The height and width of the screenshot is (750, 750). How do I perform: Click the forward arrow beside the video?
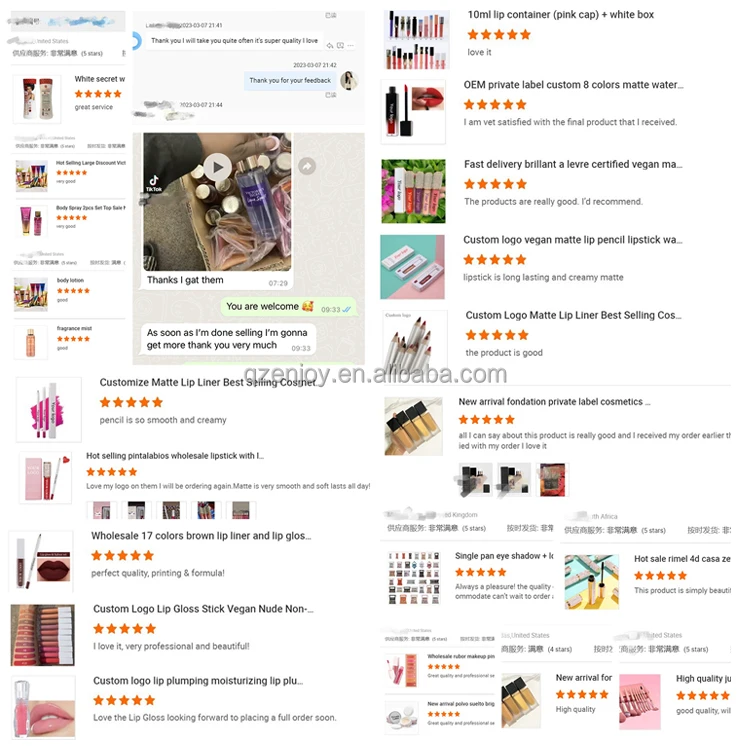pos(307,166)
